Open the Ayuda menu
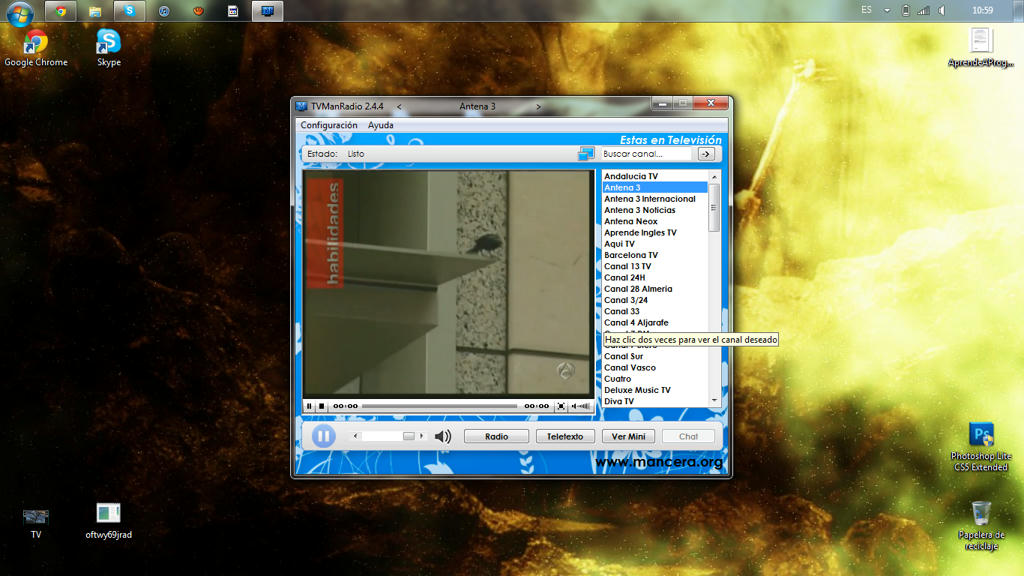The image size is (1024, 576). (x=380, y=125)
